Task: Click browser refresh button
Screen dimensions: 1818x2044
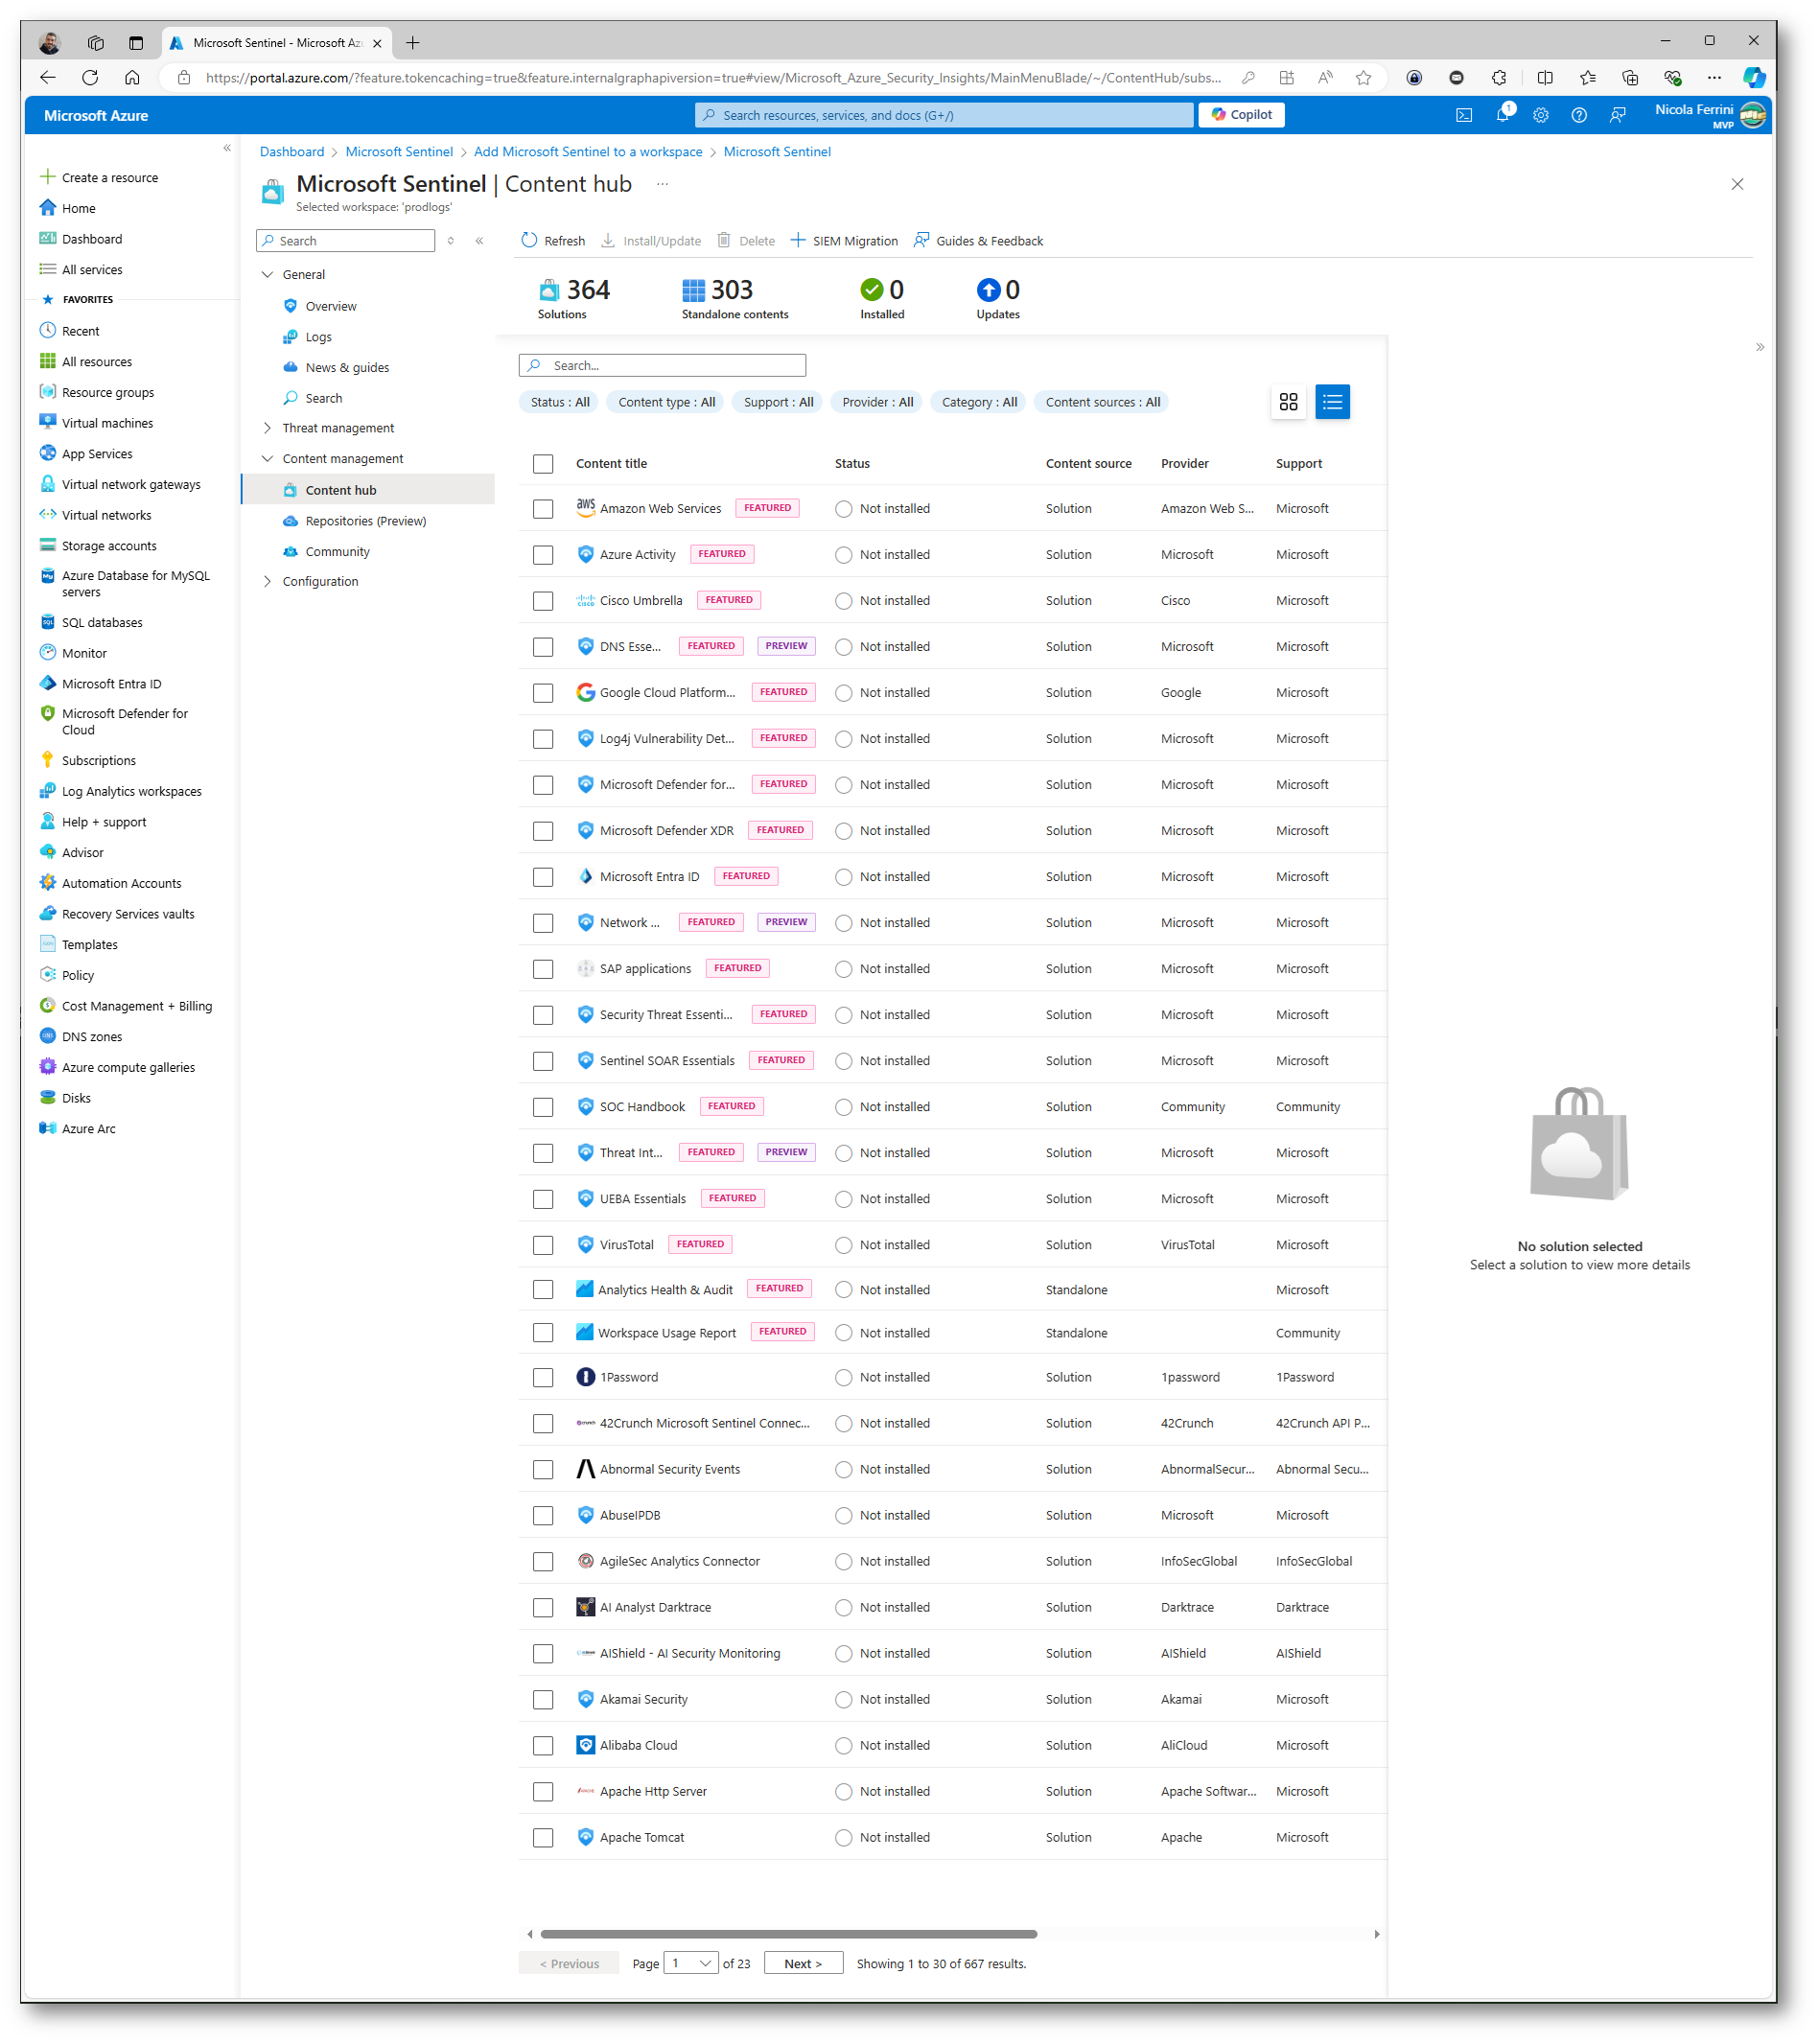Action: click(90, 77)
